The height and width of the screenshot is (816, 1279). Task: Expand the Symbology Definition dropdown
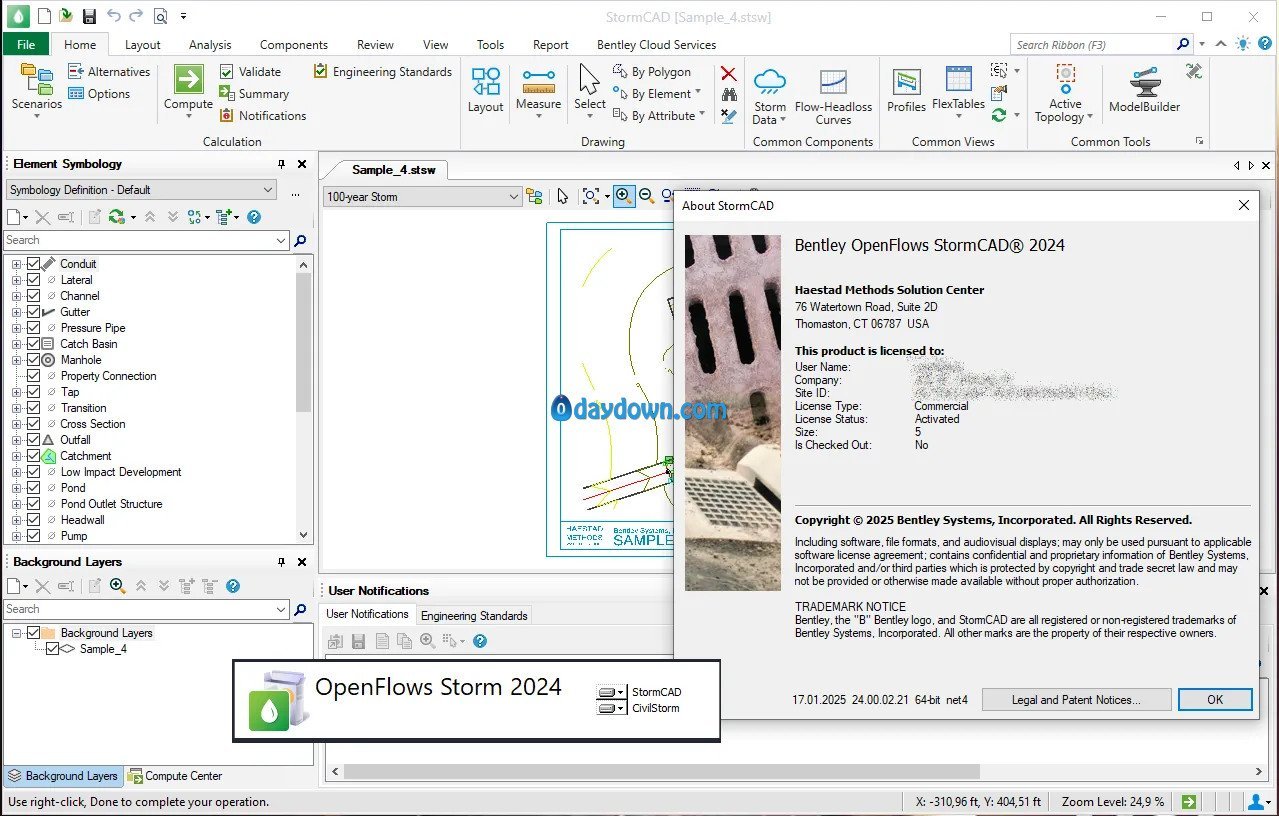[x=141, y=190]
